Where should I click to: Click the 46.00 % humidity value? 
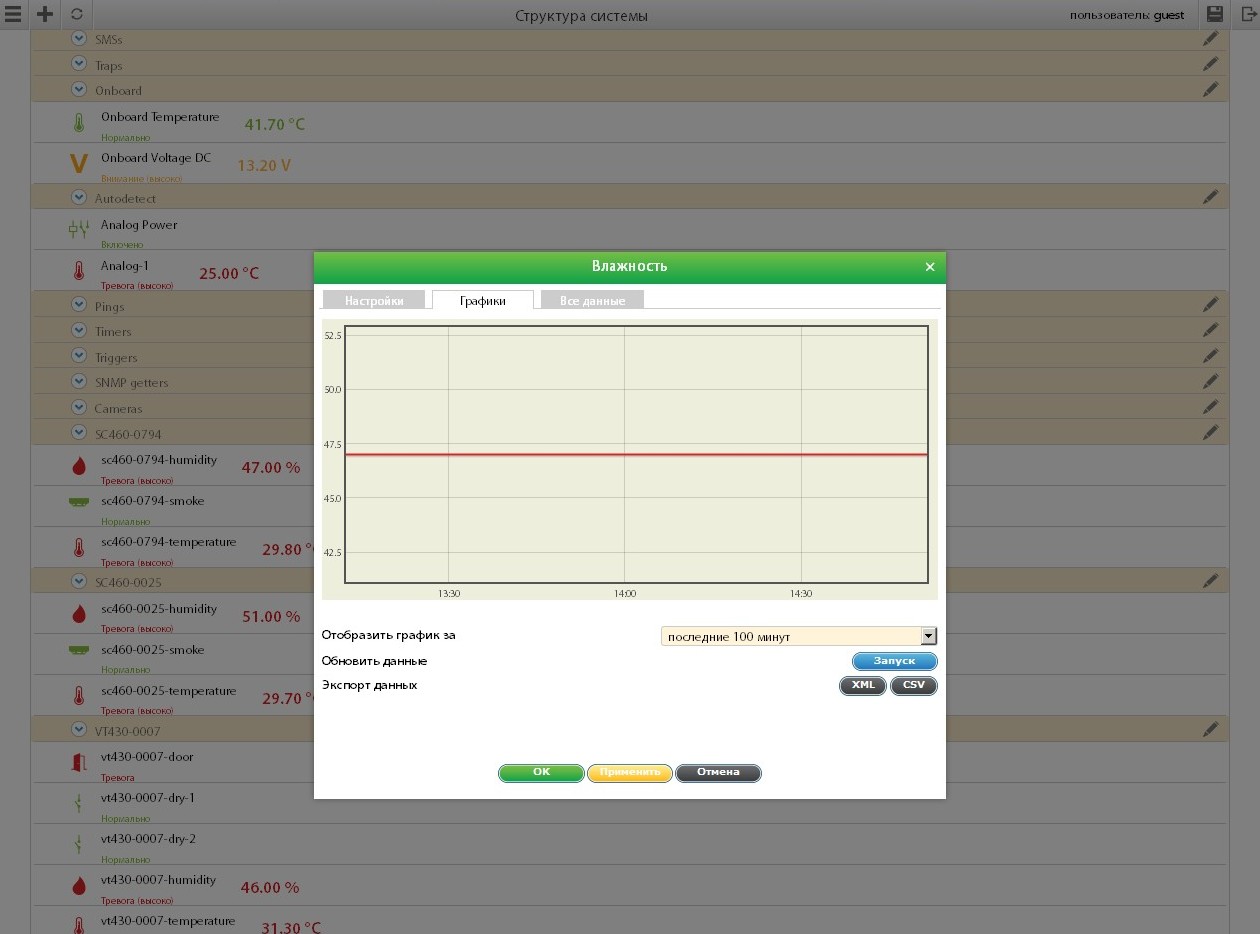[270, 887]
